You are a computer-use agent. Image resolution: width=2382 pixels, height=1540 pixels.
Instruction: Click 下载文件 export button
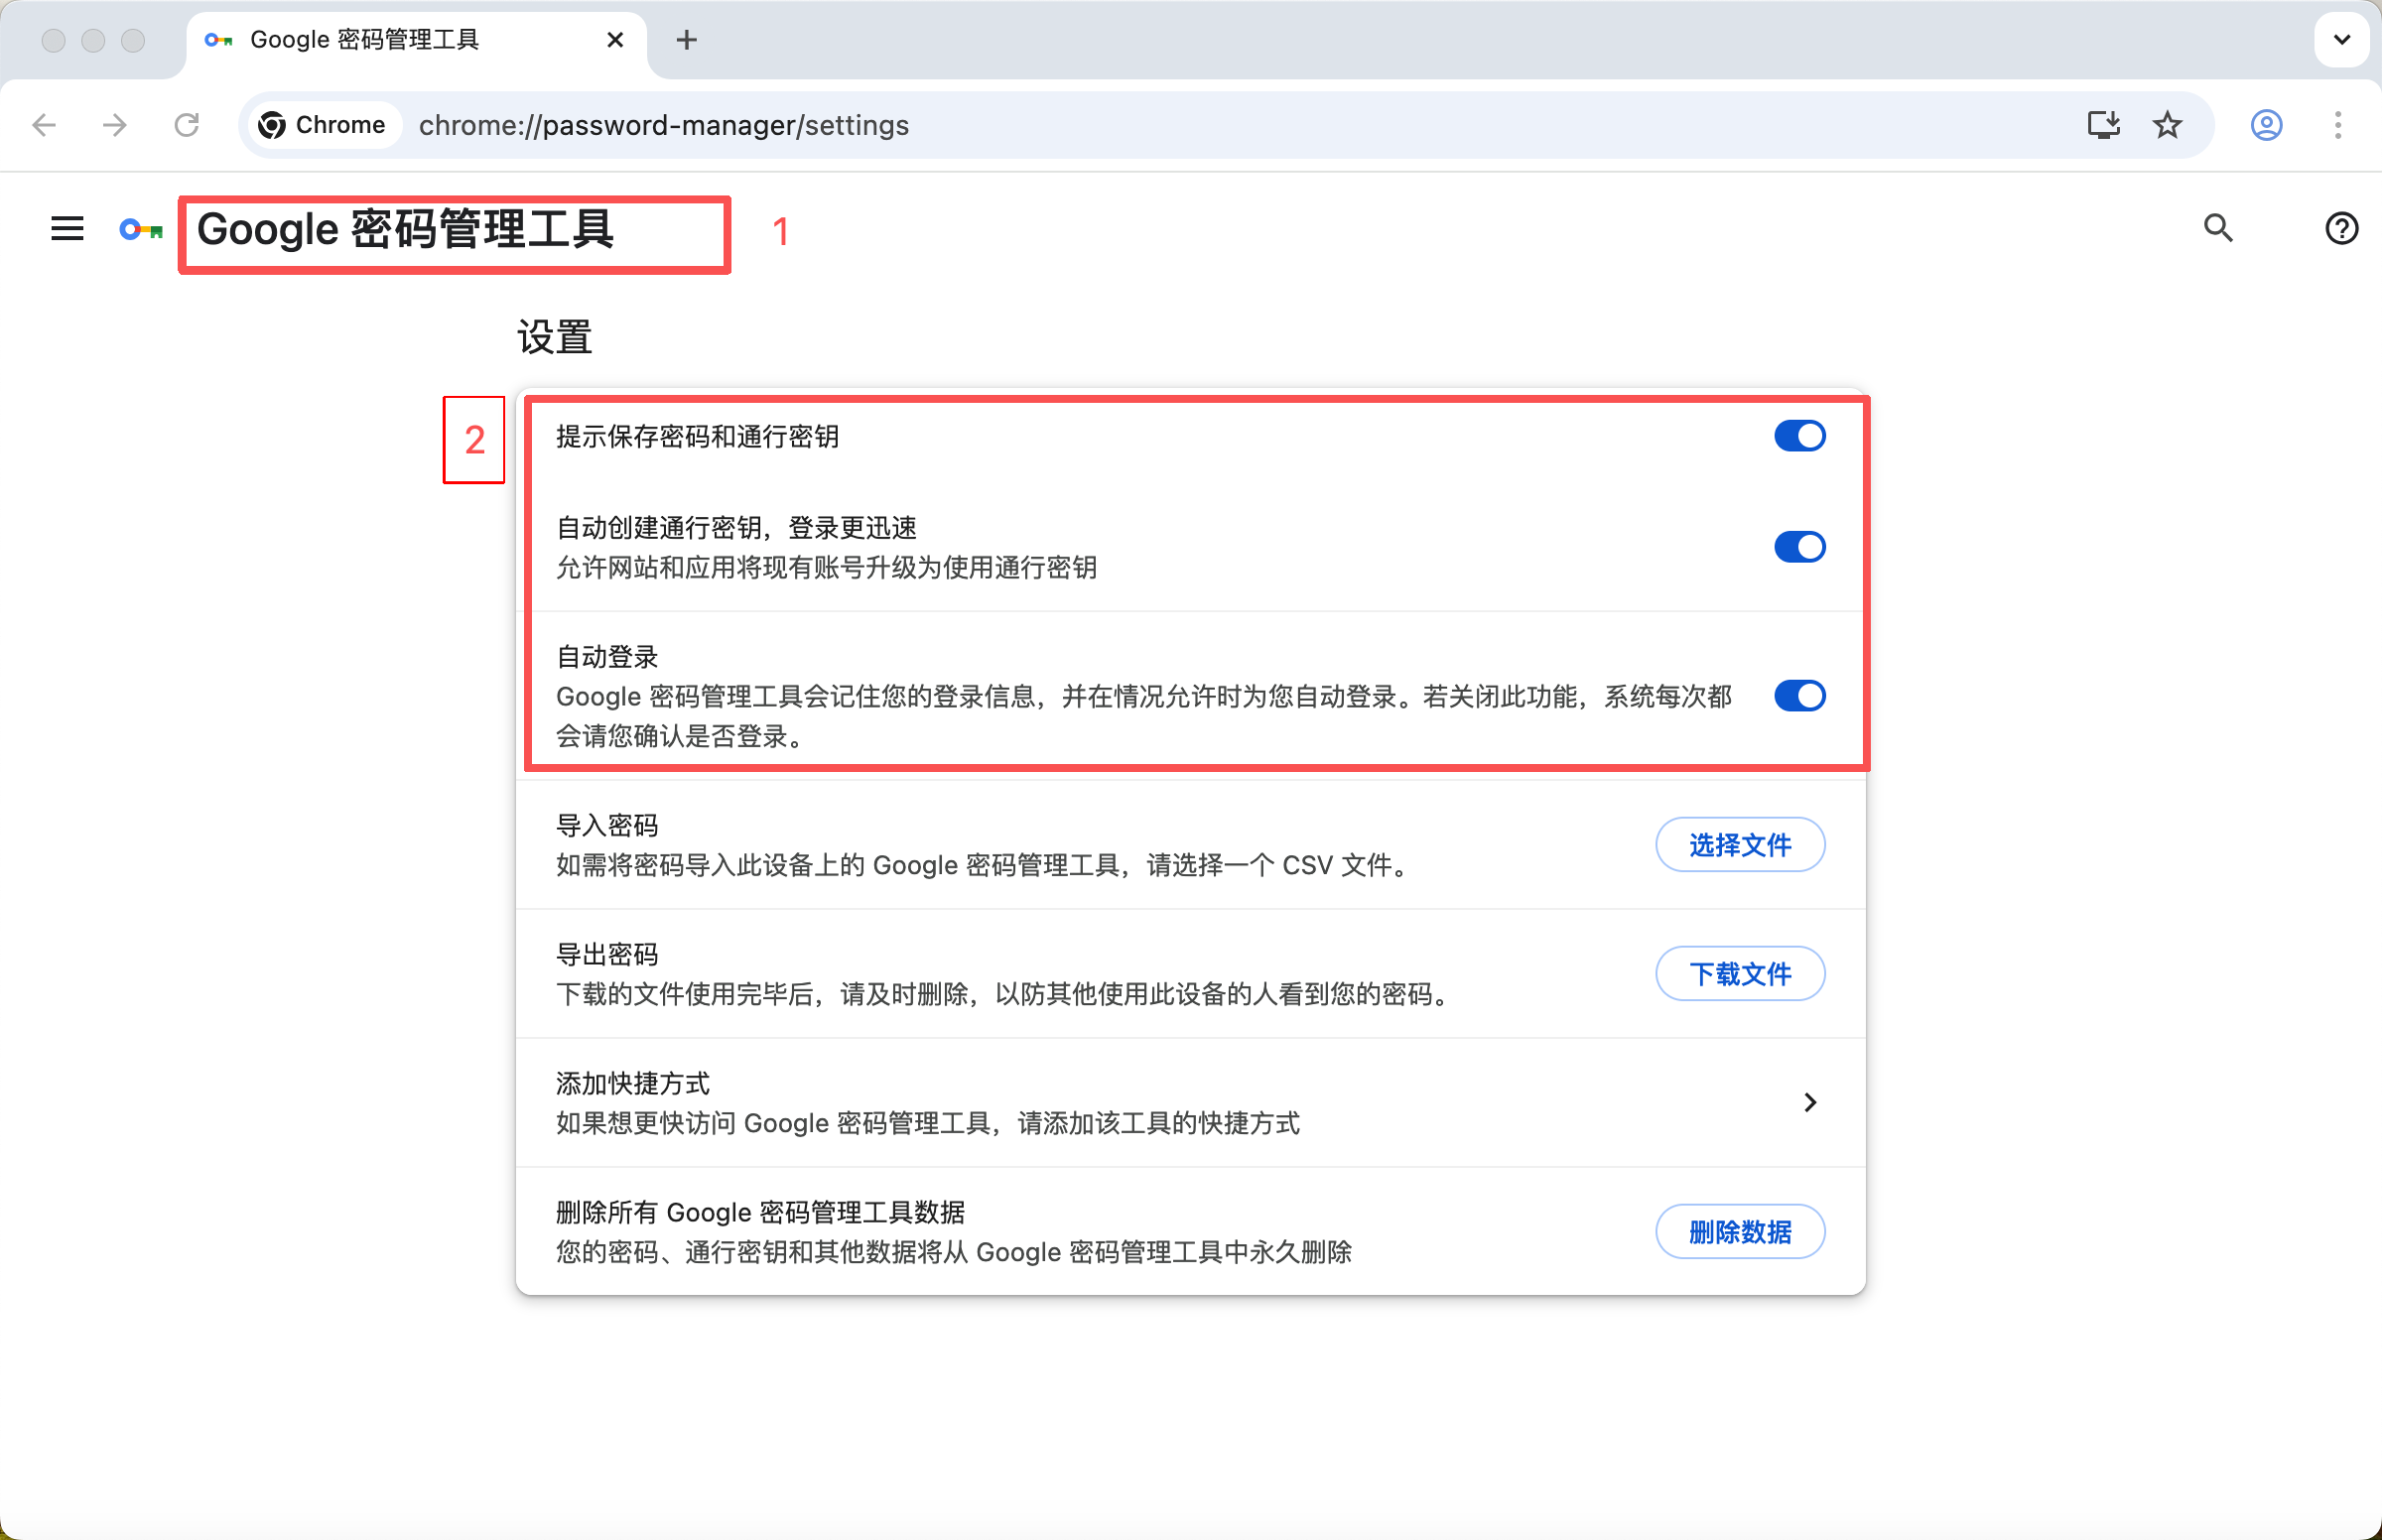tap(1739, 973)
